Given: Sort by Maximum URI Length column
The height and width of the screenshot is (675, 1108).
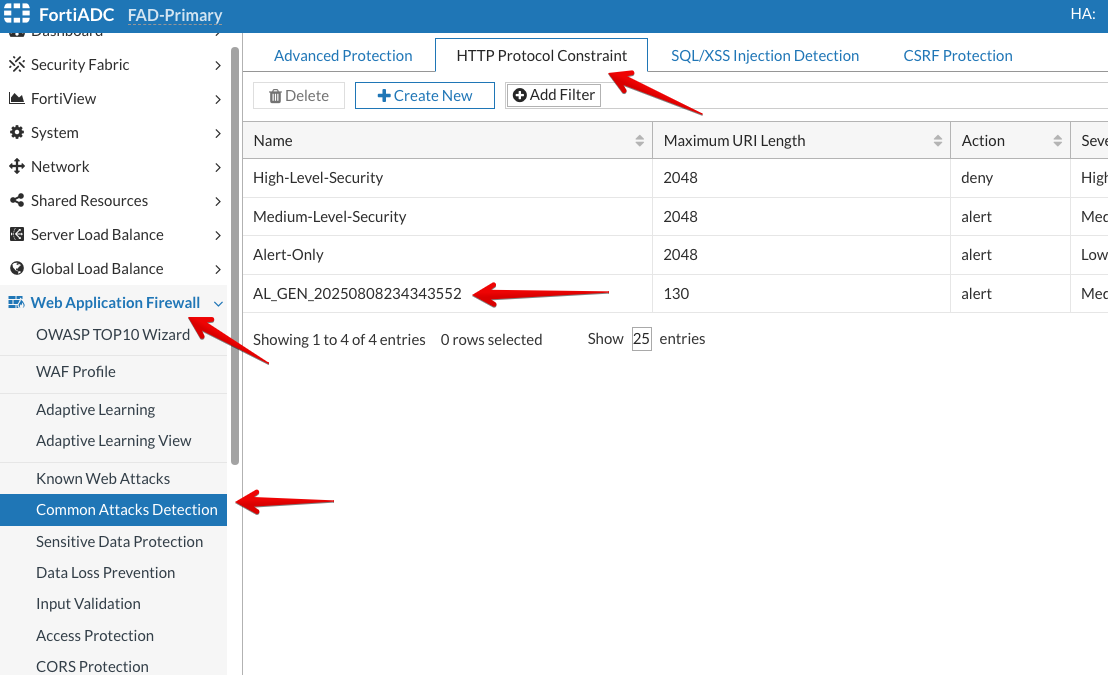Looking at the screenshot, I should (937, 141).
